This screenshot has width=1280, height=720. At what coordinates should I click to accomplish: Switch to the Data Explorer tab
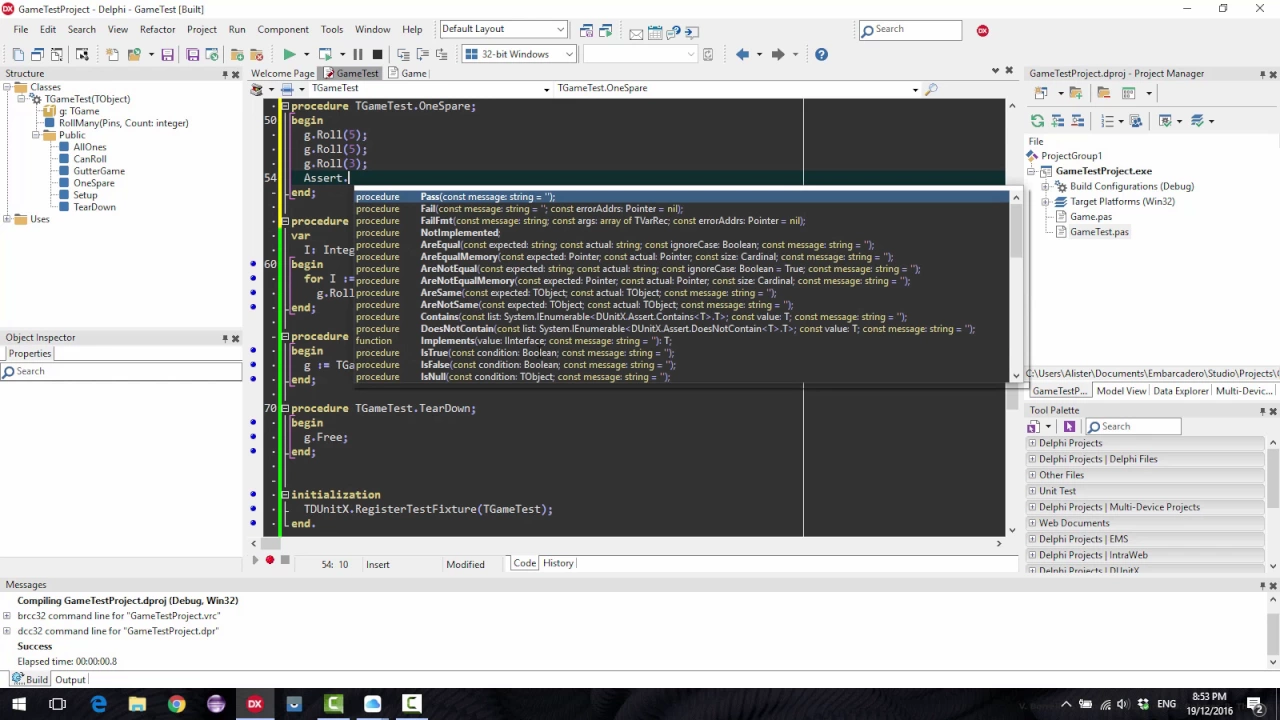[x=1180, y=391]
